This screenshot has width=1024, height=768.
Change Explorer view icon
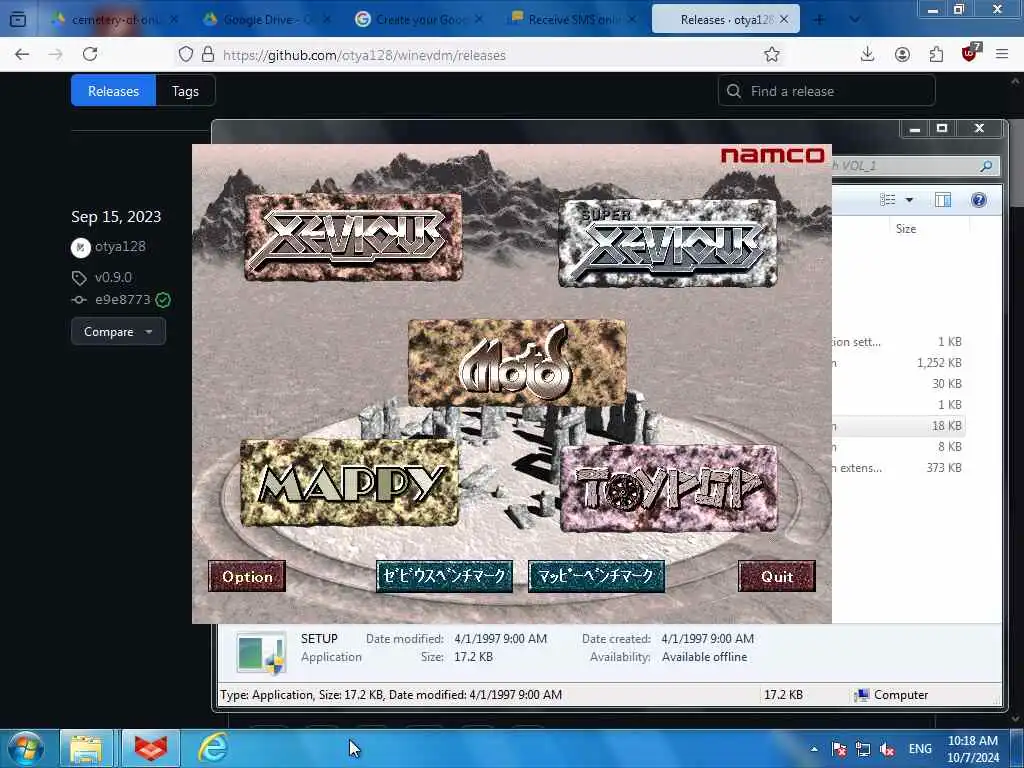pyautogui.click(x=888, y=200)
